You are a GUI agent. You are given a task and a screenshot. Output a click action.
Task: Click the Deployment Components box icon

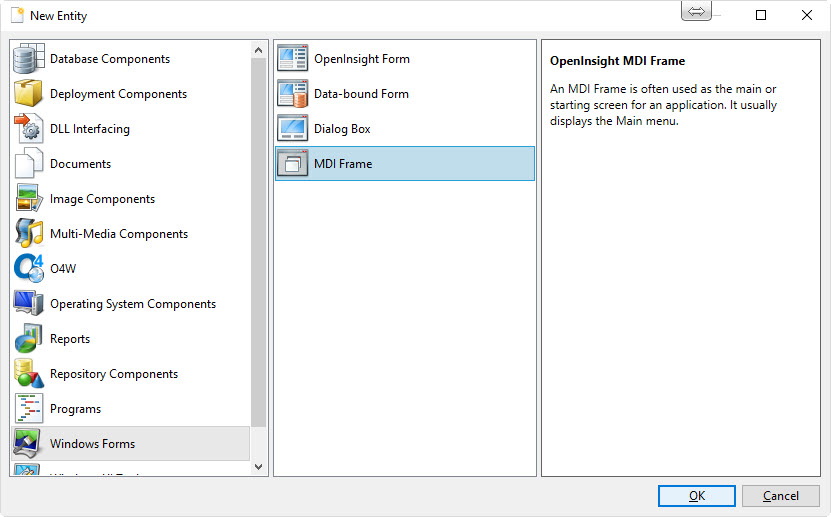click(29, 94)
